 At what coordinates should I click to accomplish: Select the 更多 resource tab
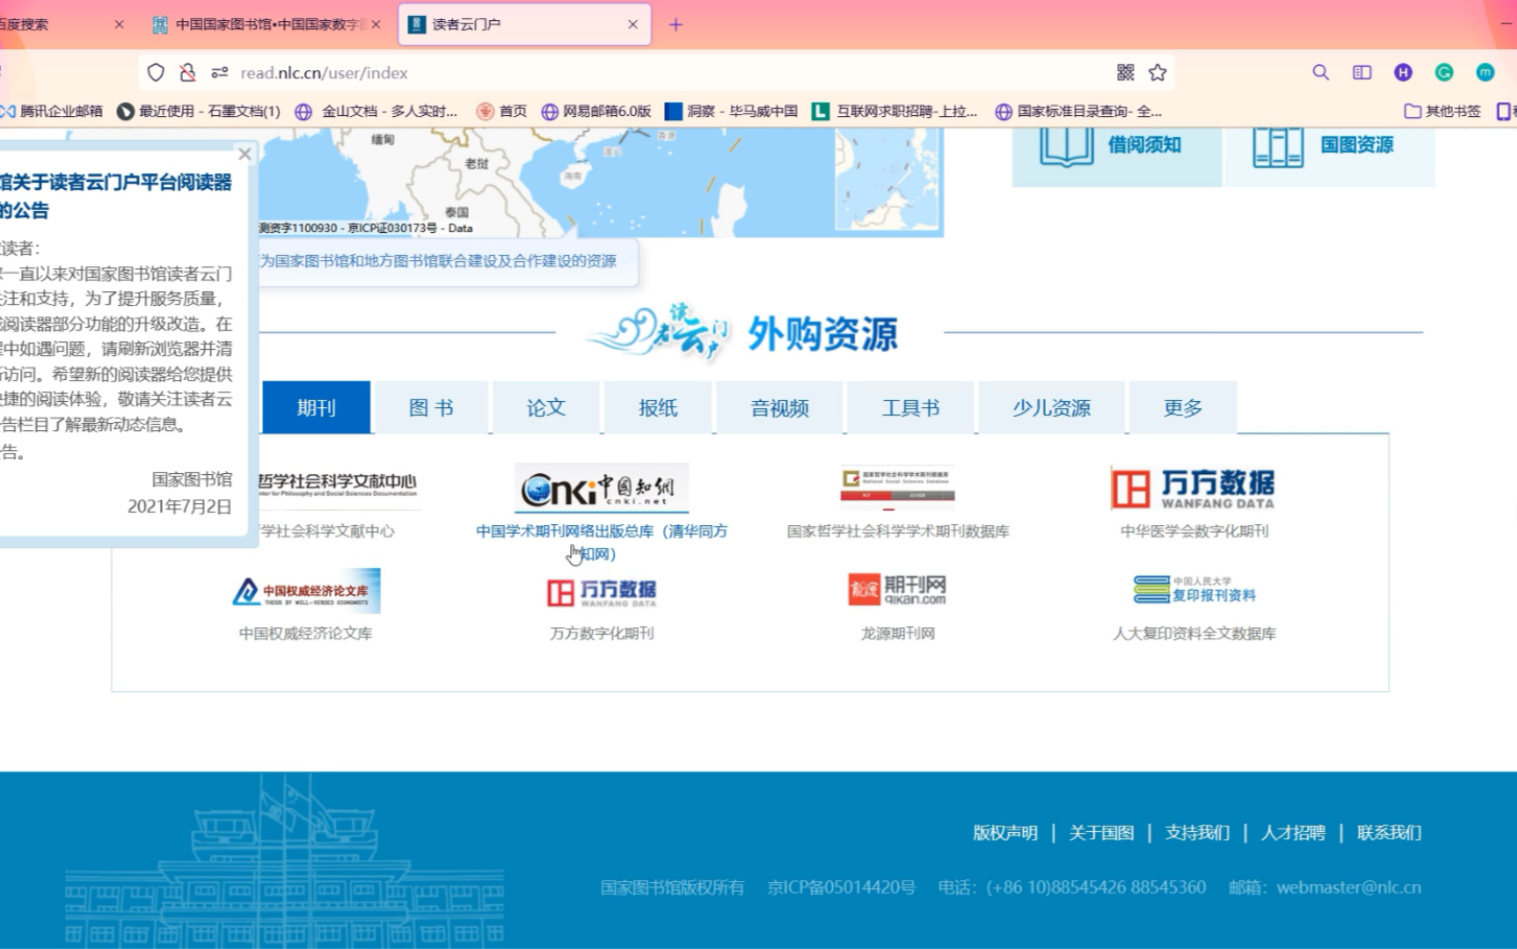(1183, 407)
